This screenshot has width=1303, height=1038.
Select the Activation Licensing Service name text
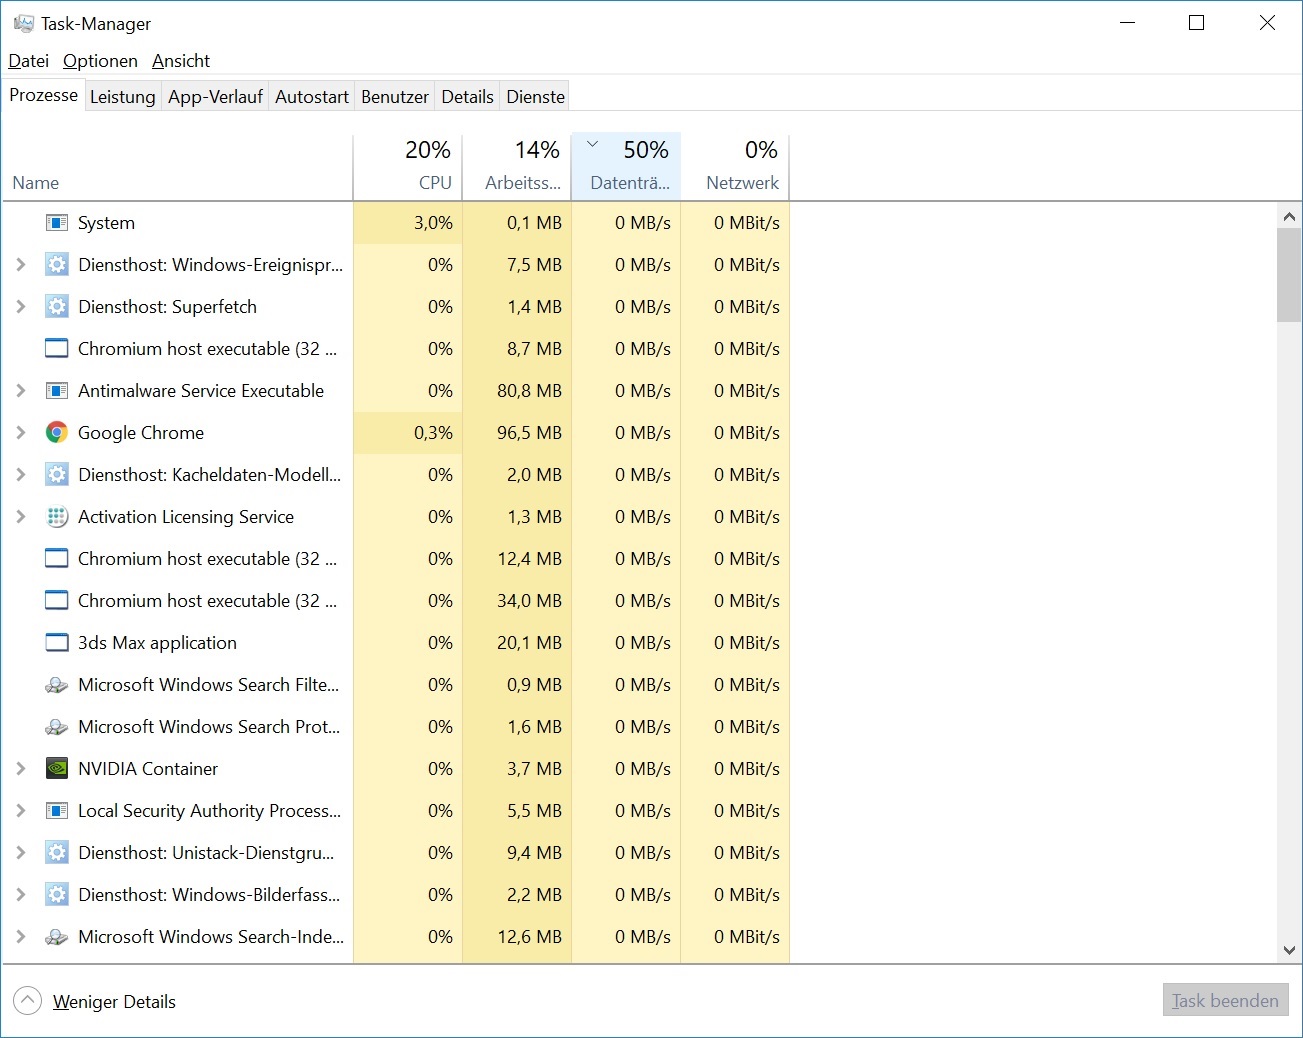186,517
